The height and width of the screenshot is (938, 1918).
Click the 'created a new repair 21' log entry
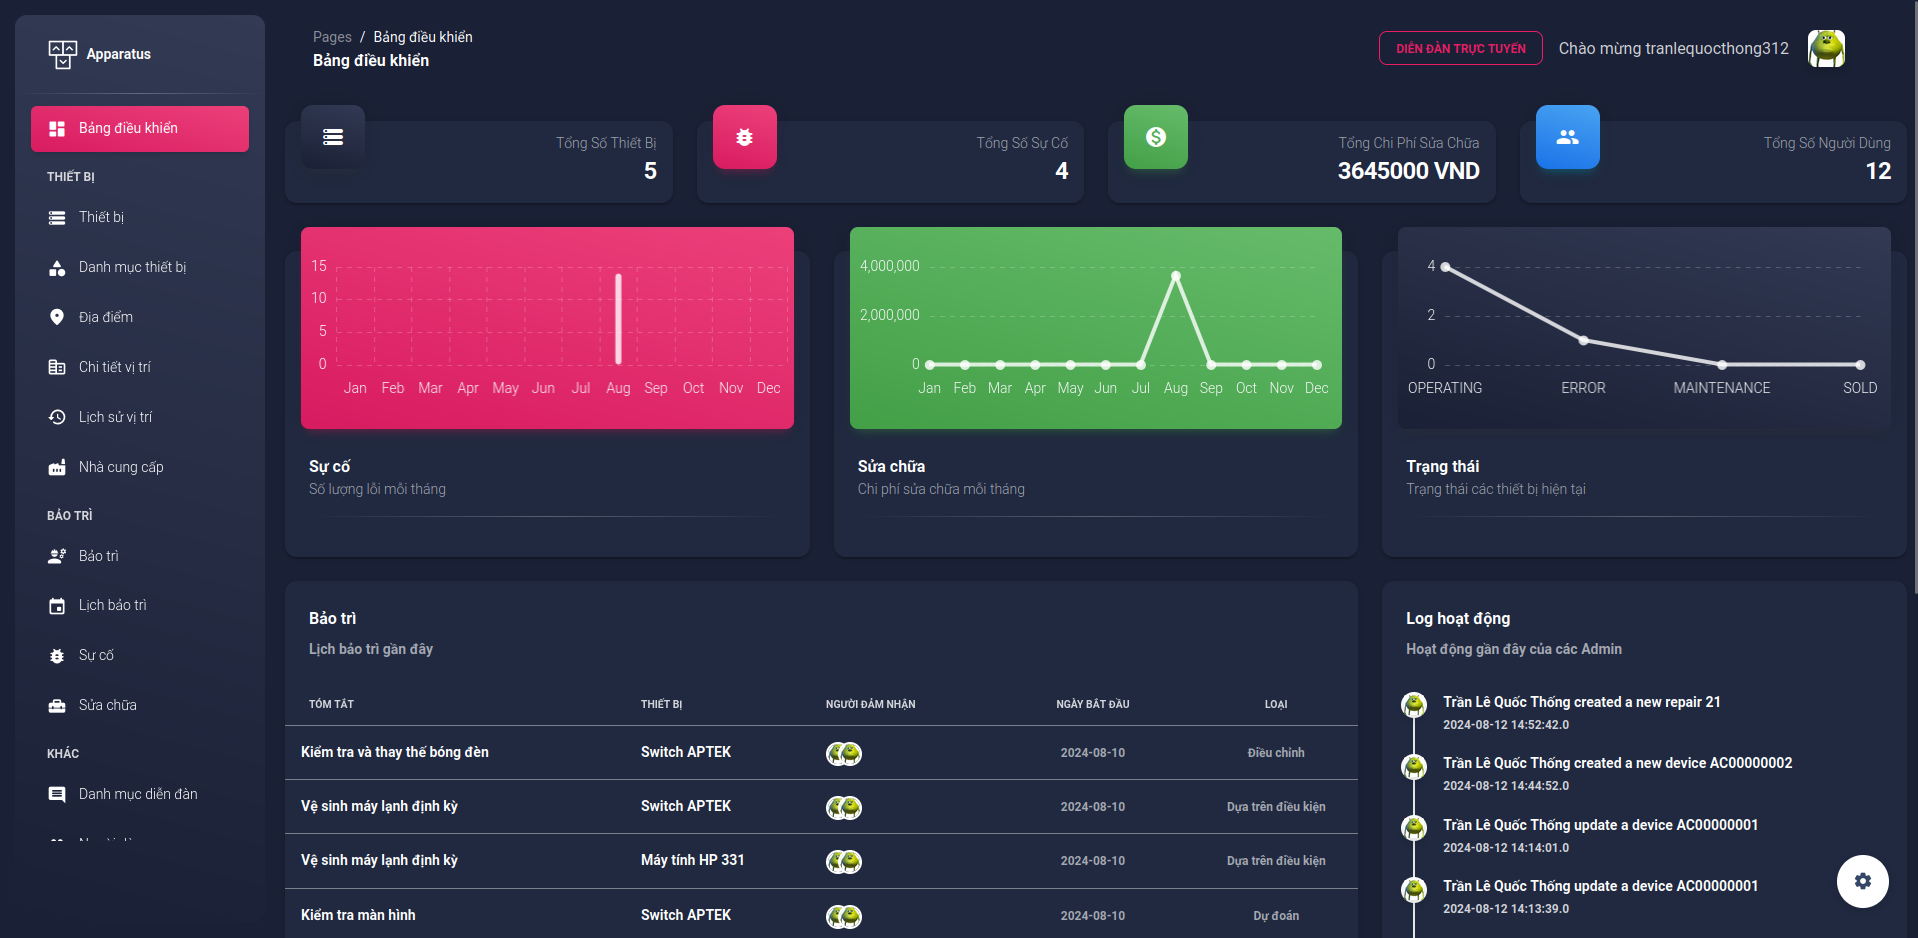(x=1581, y=702)
